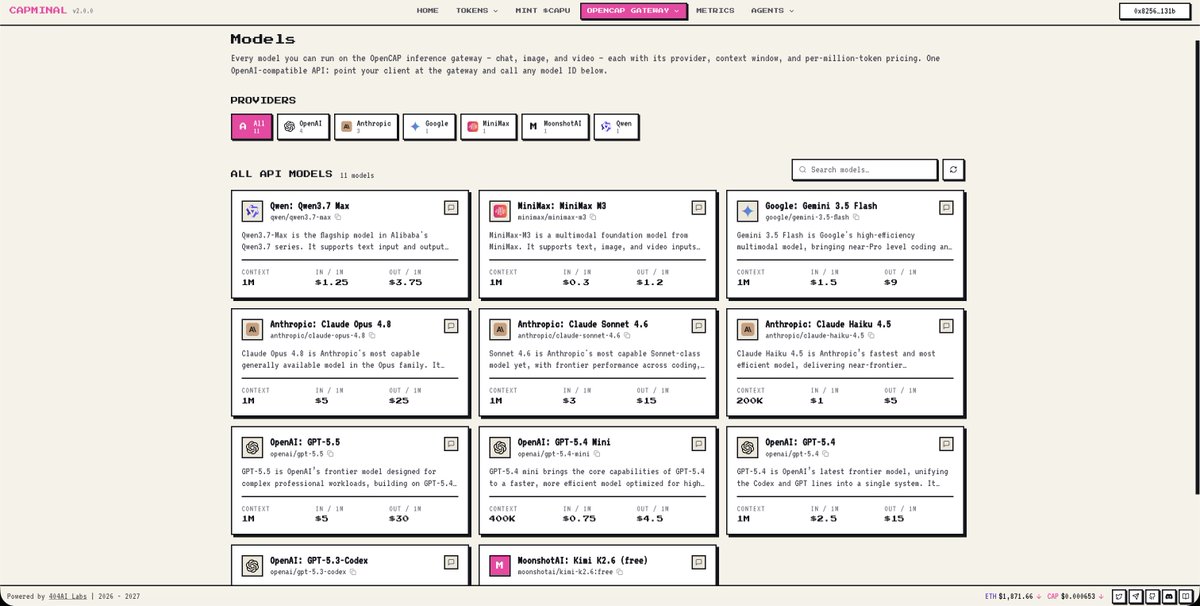Copy model ID google/gemini-3.5-flash
This screenshot has height=606, width=1200.
857,217
